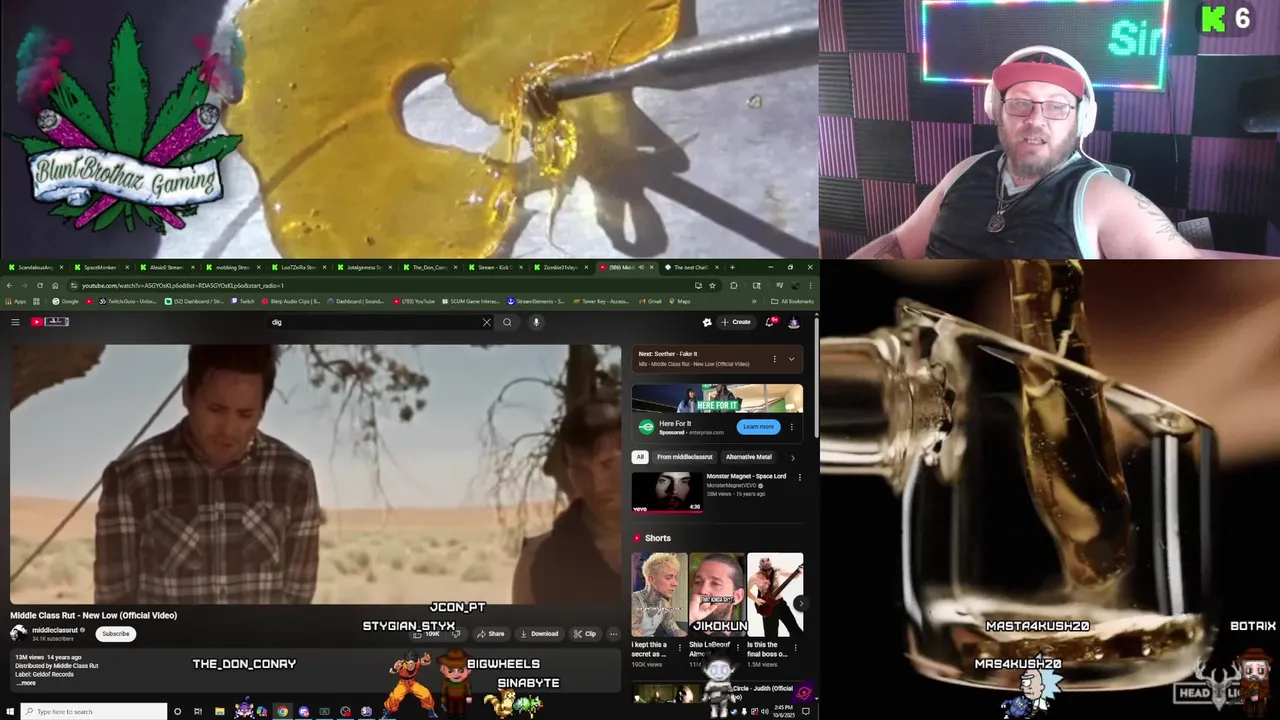1280x720 pixels.
Task: Open the Google bookmark
Action: point(66,301)
